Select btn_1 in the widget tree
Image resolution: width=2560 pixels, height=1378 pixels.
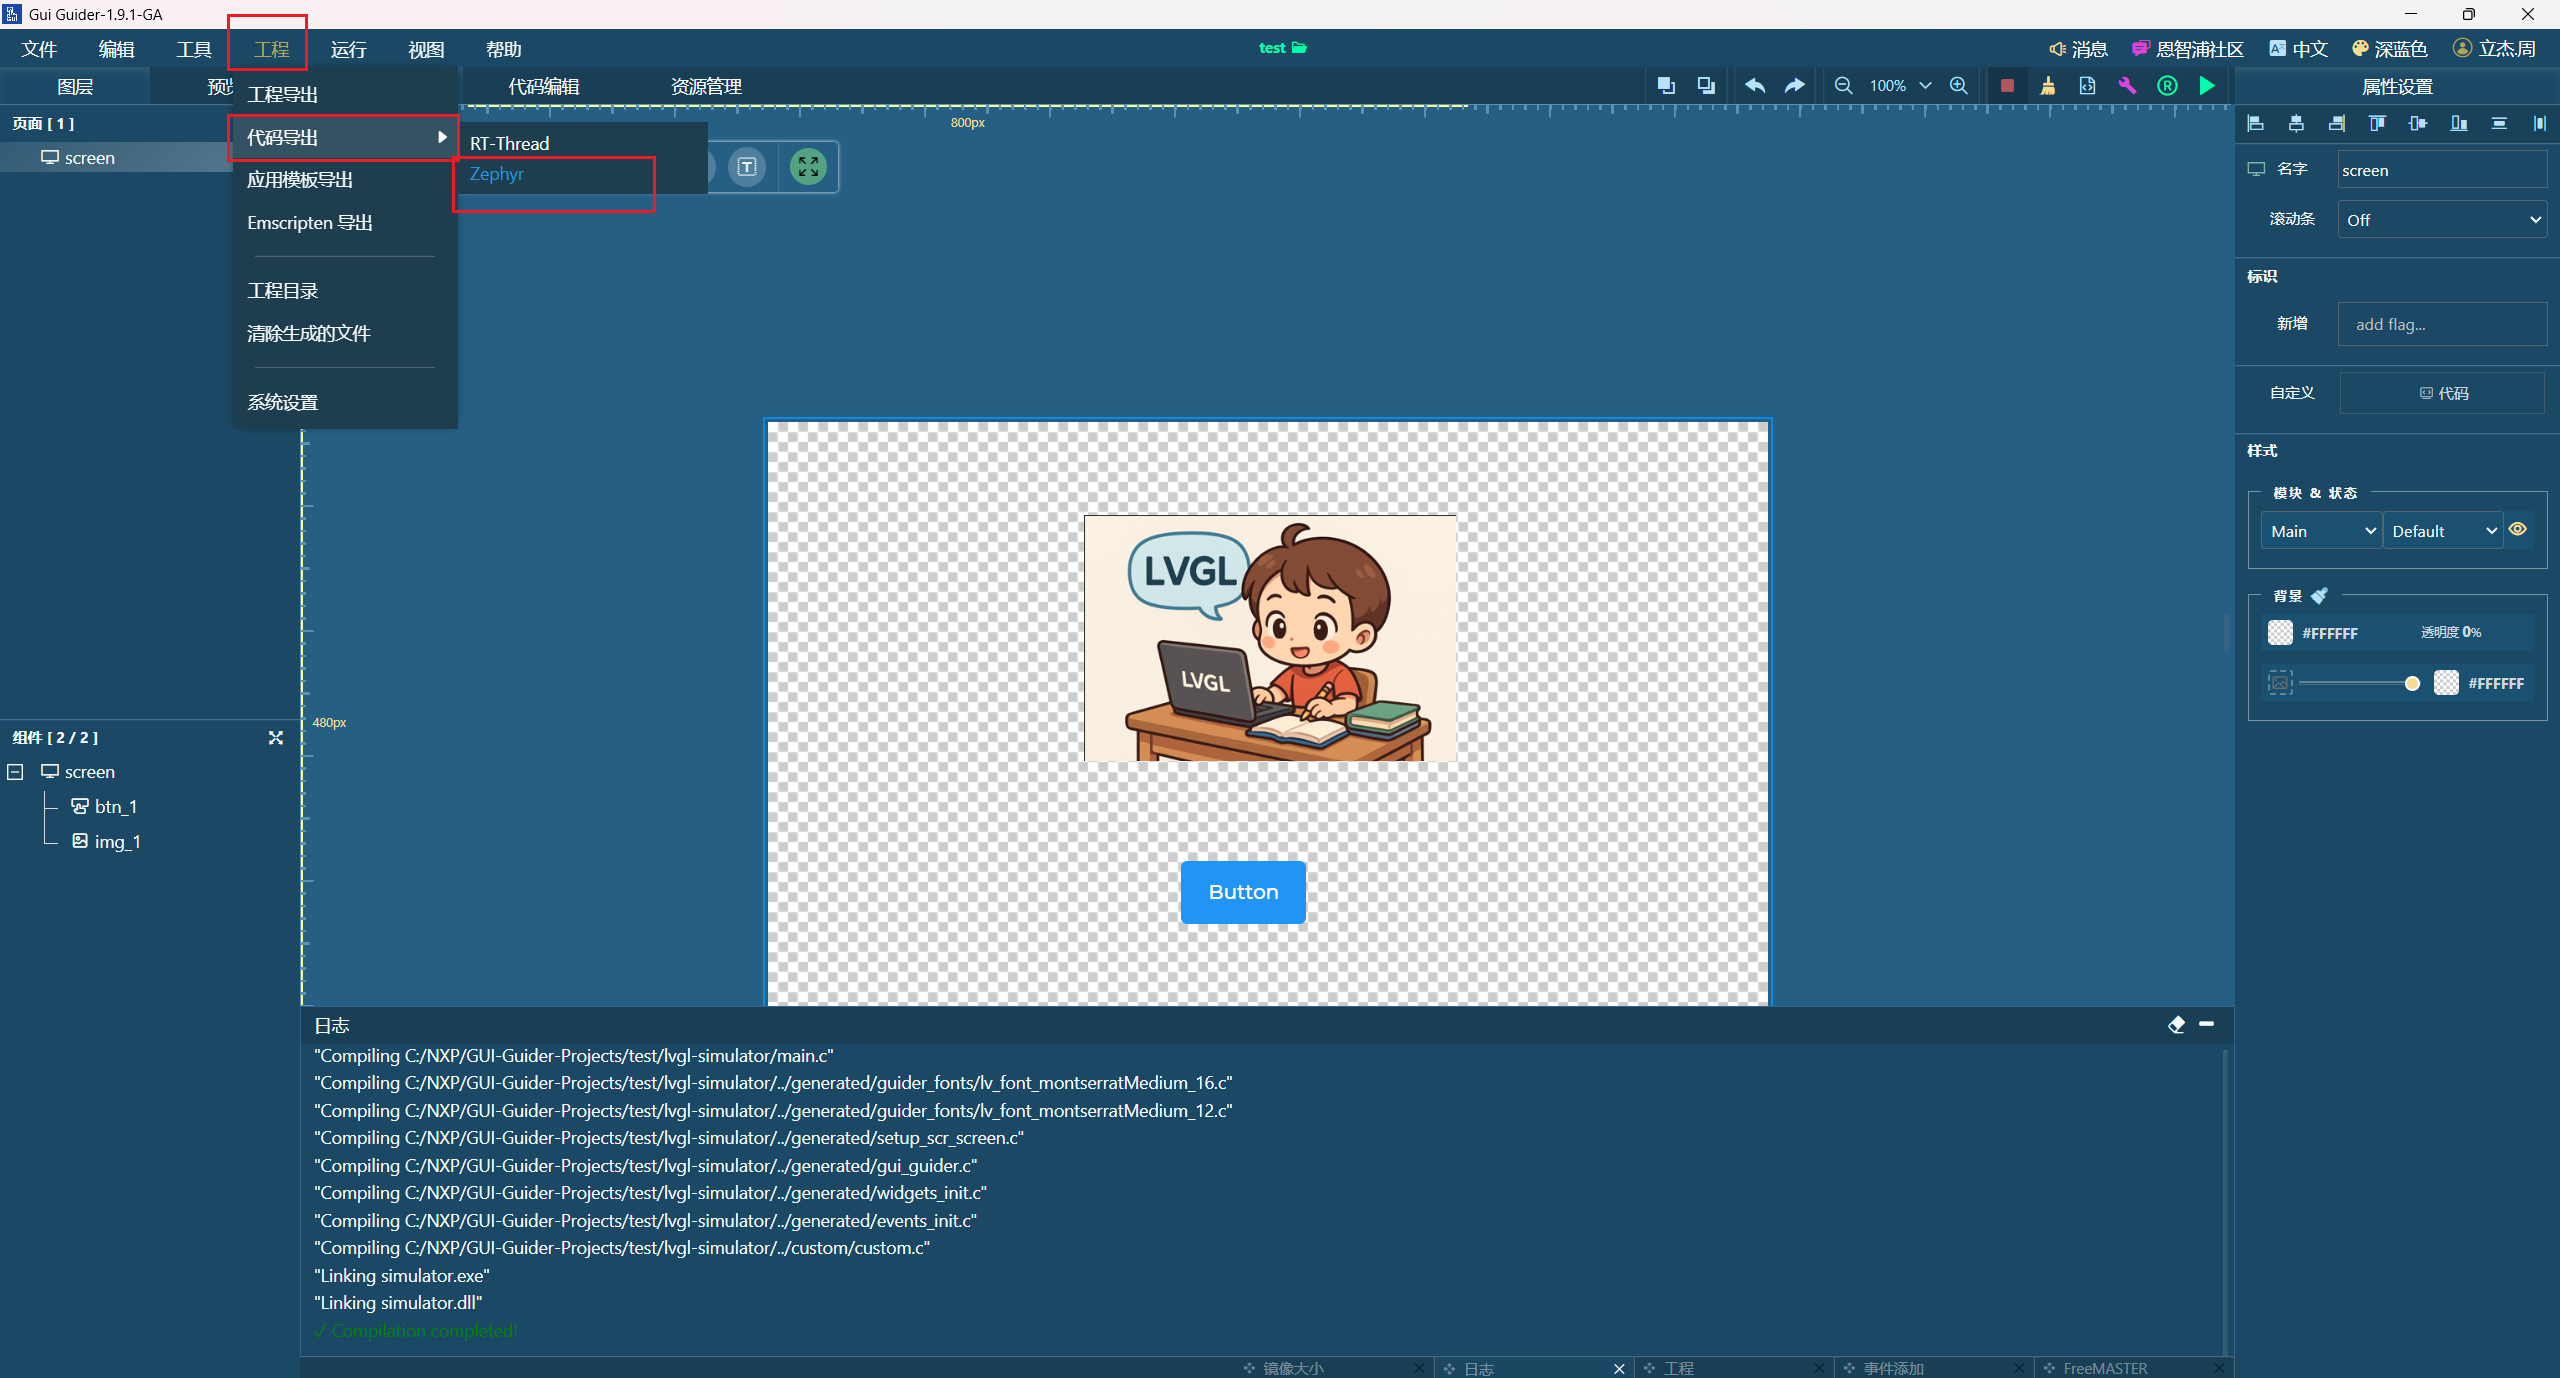104,806
